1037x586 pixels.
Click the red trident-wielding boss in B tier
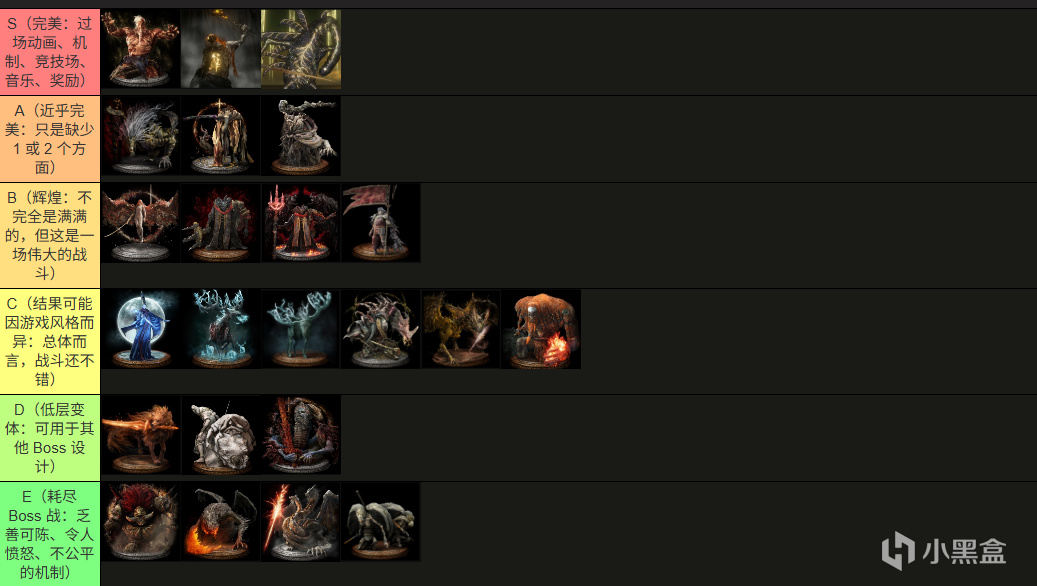pyautogui.click(x=301, y=223)
